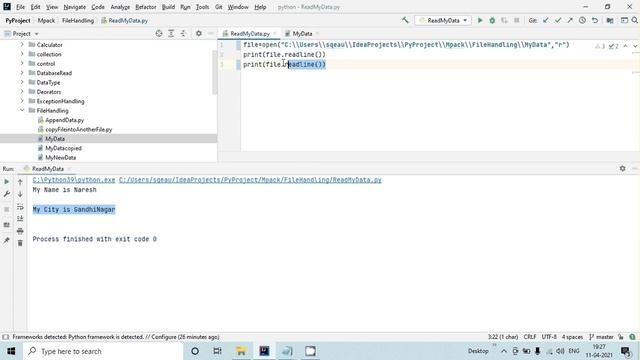Open the ReadMyData.py path link in console
Viewport: 640px width, 360px height.
pos(250,180)
